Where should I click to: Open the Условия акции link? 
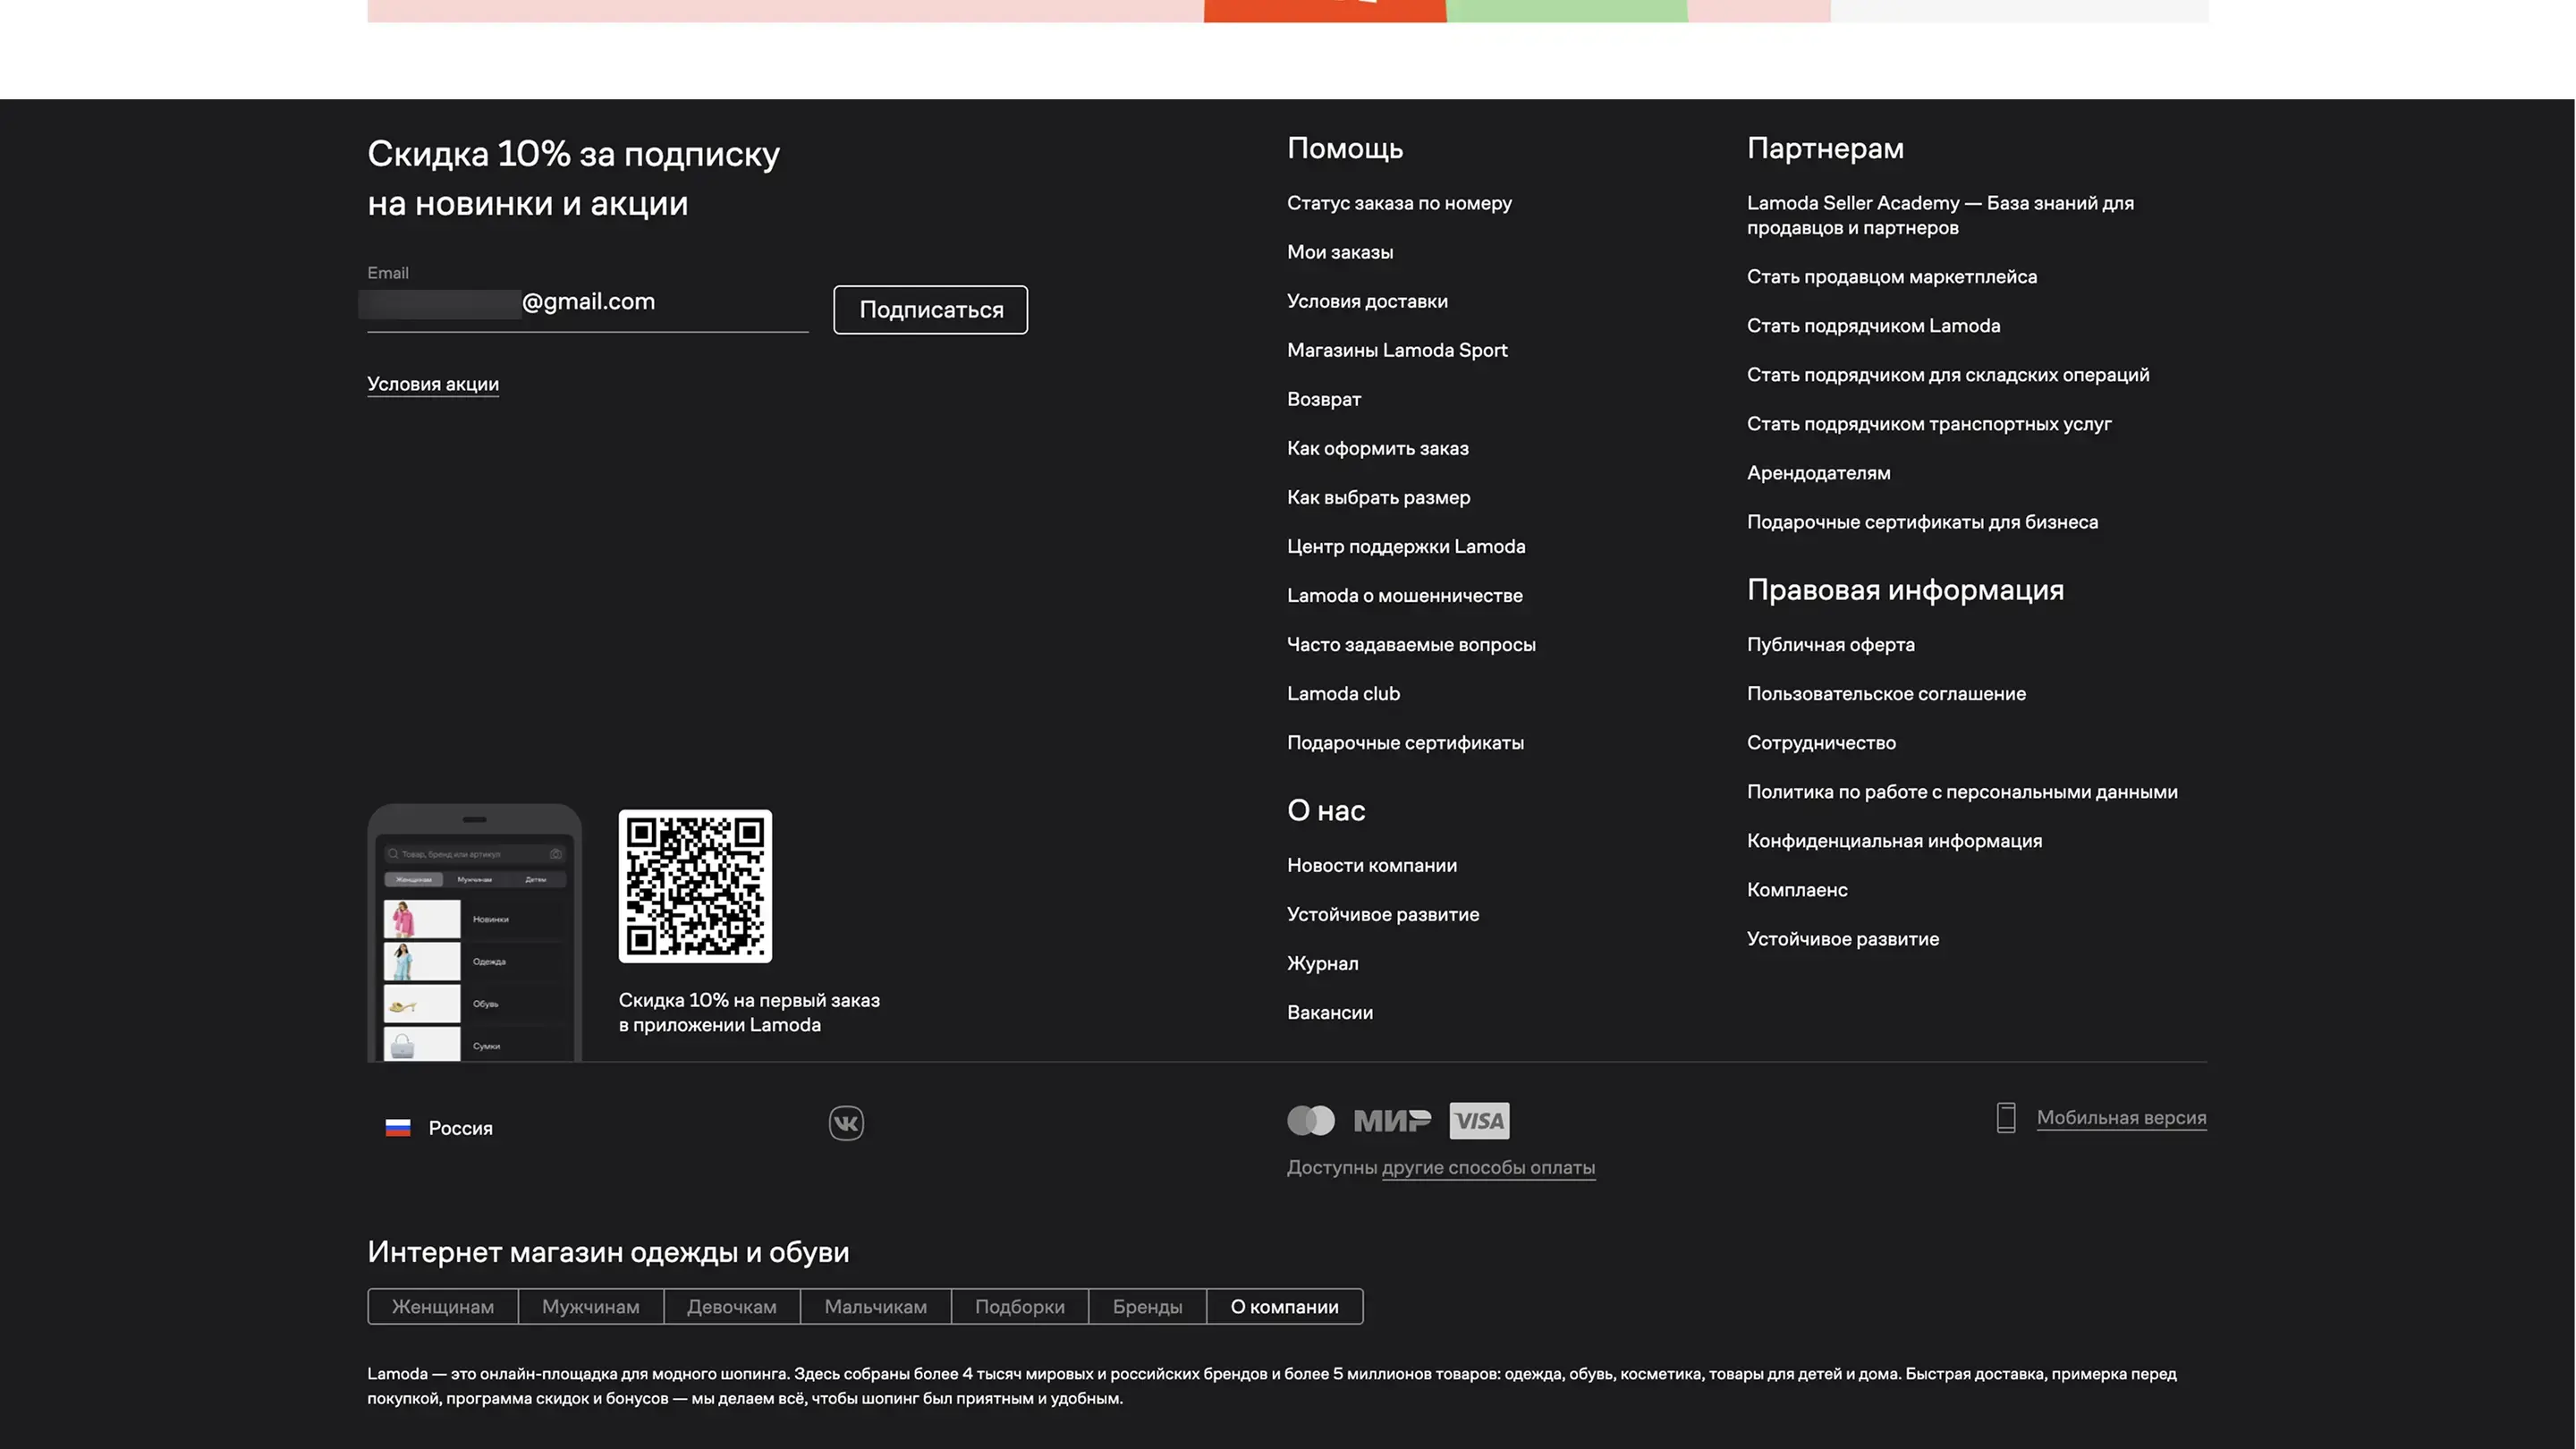pos(433,384)
